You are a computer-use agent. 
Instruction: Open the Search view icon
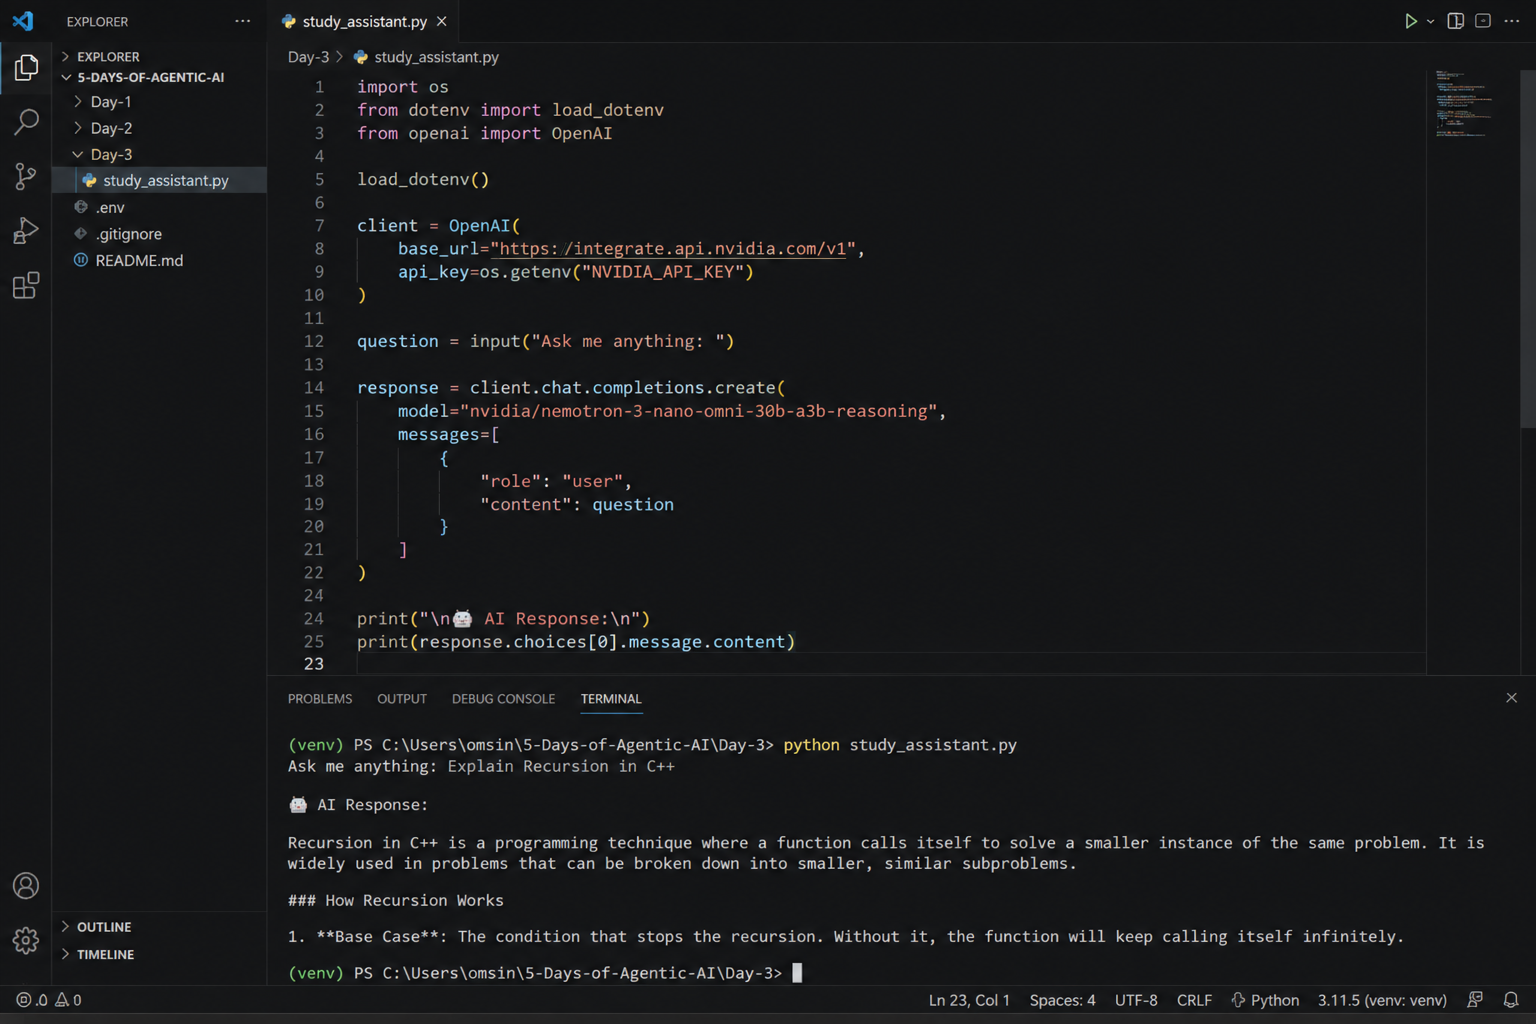pyautogui.click(x=26, y=122)
